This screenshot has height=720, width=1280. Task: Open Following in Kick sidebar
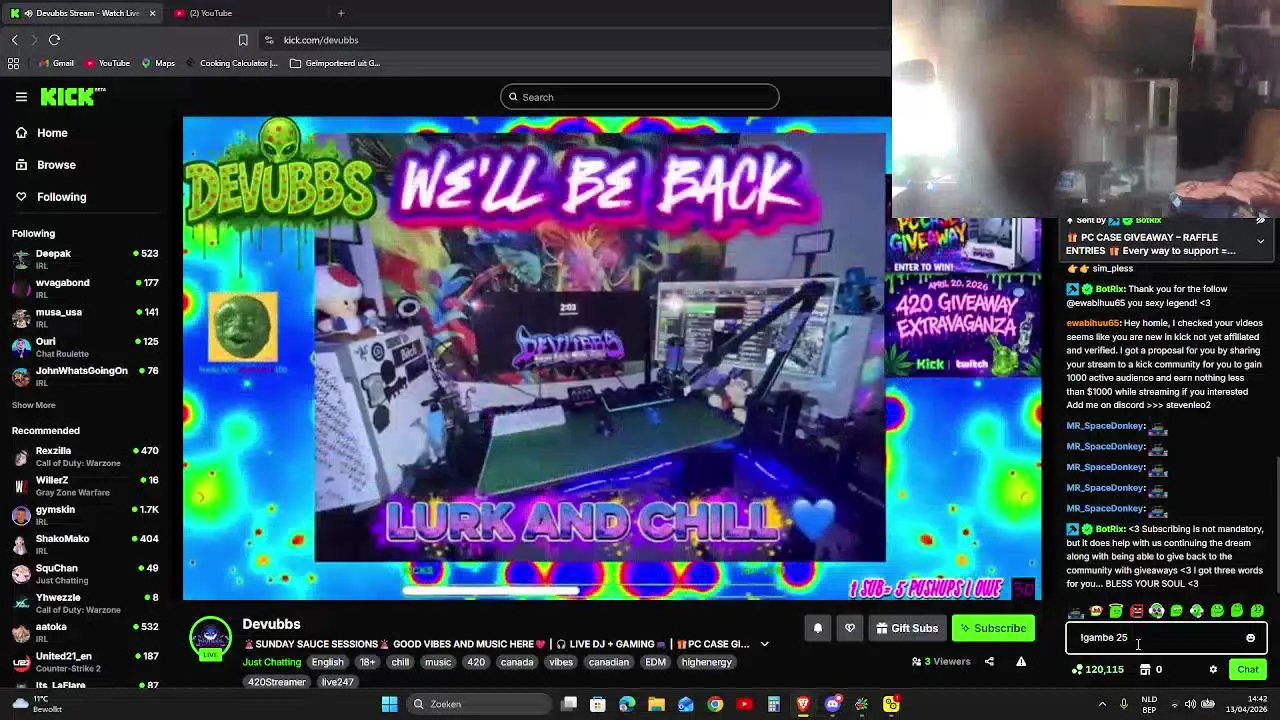coord(61,197)
